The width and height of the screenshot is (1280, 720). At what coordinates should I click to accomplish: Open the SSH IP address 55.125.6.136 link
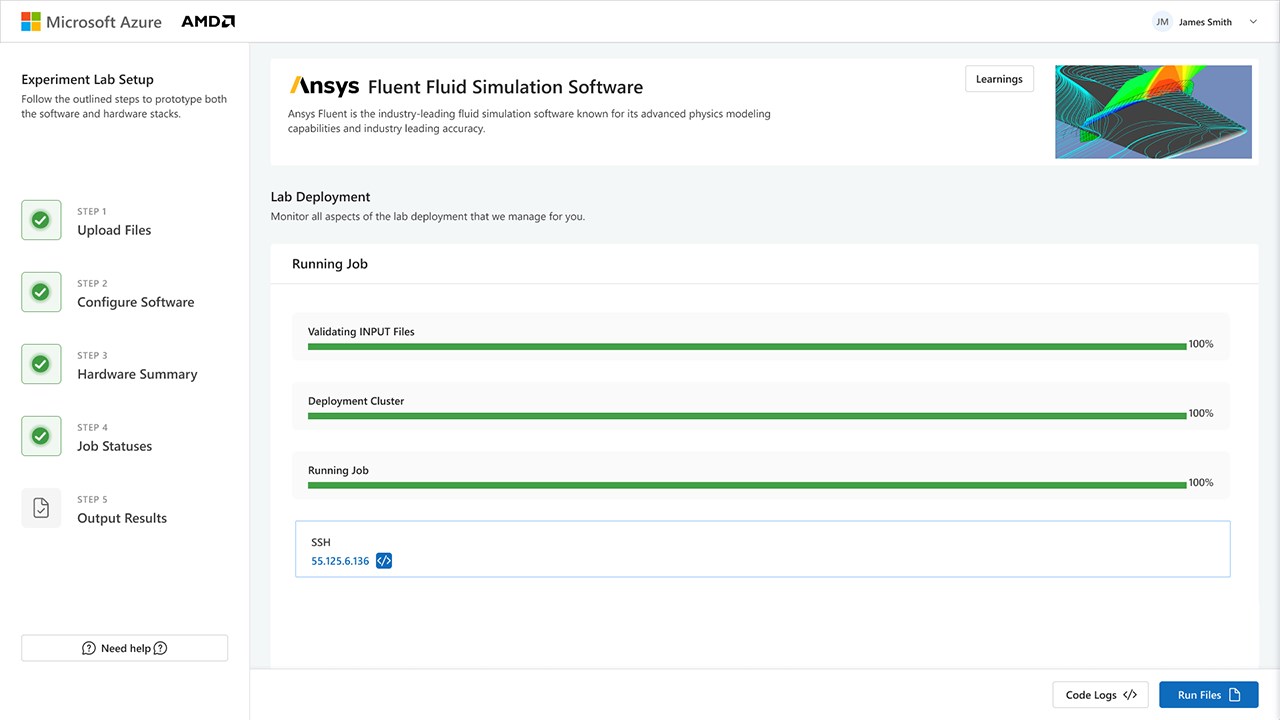coord(340,561)
